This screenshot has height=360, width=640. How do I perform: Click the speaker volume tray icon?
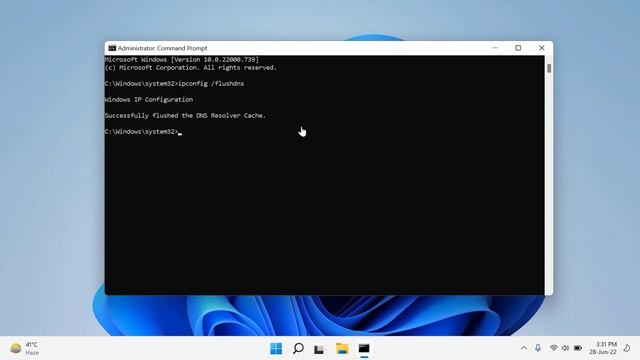coord(565,348)
